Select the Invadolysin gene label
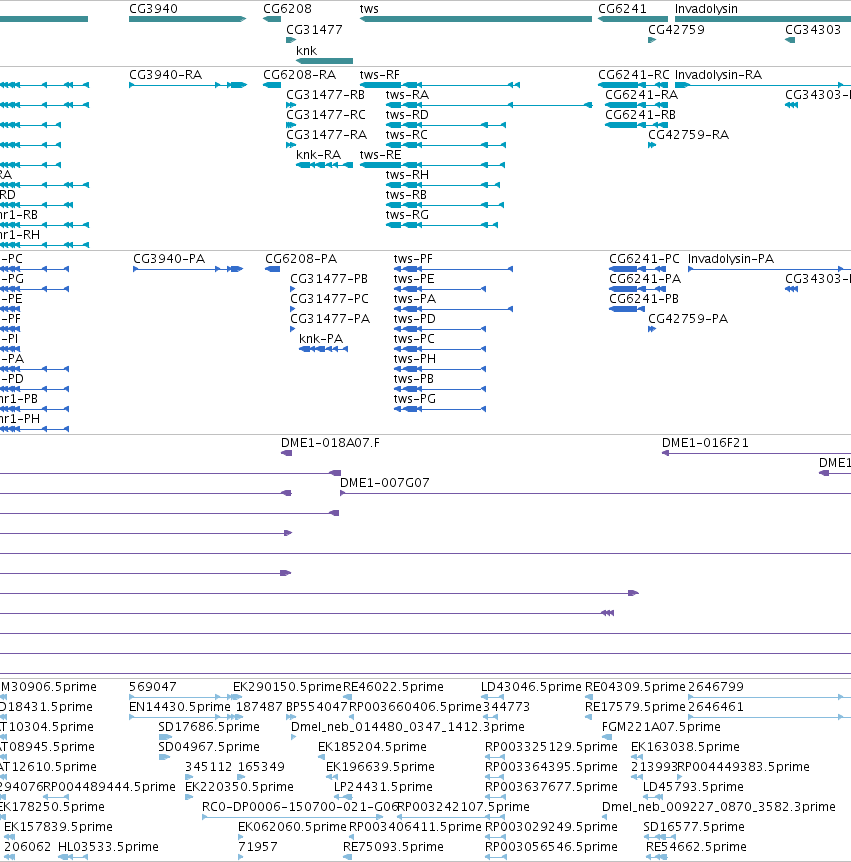 coord(706,9)
